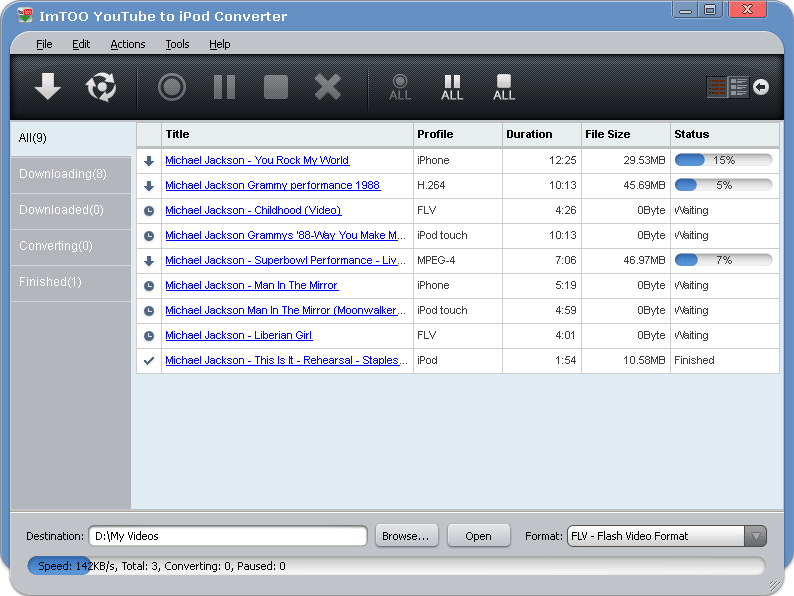This screenshot has width=794, height=596.
Task: Click the start (circle) toolbar button
Action: (x=172, y=87)
